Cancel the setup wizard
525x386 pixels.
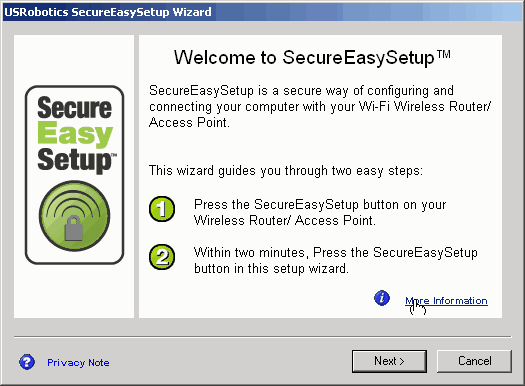tap(474, 361)
